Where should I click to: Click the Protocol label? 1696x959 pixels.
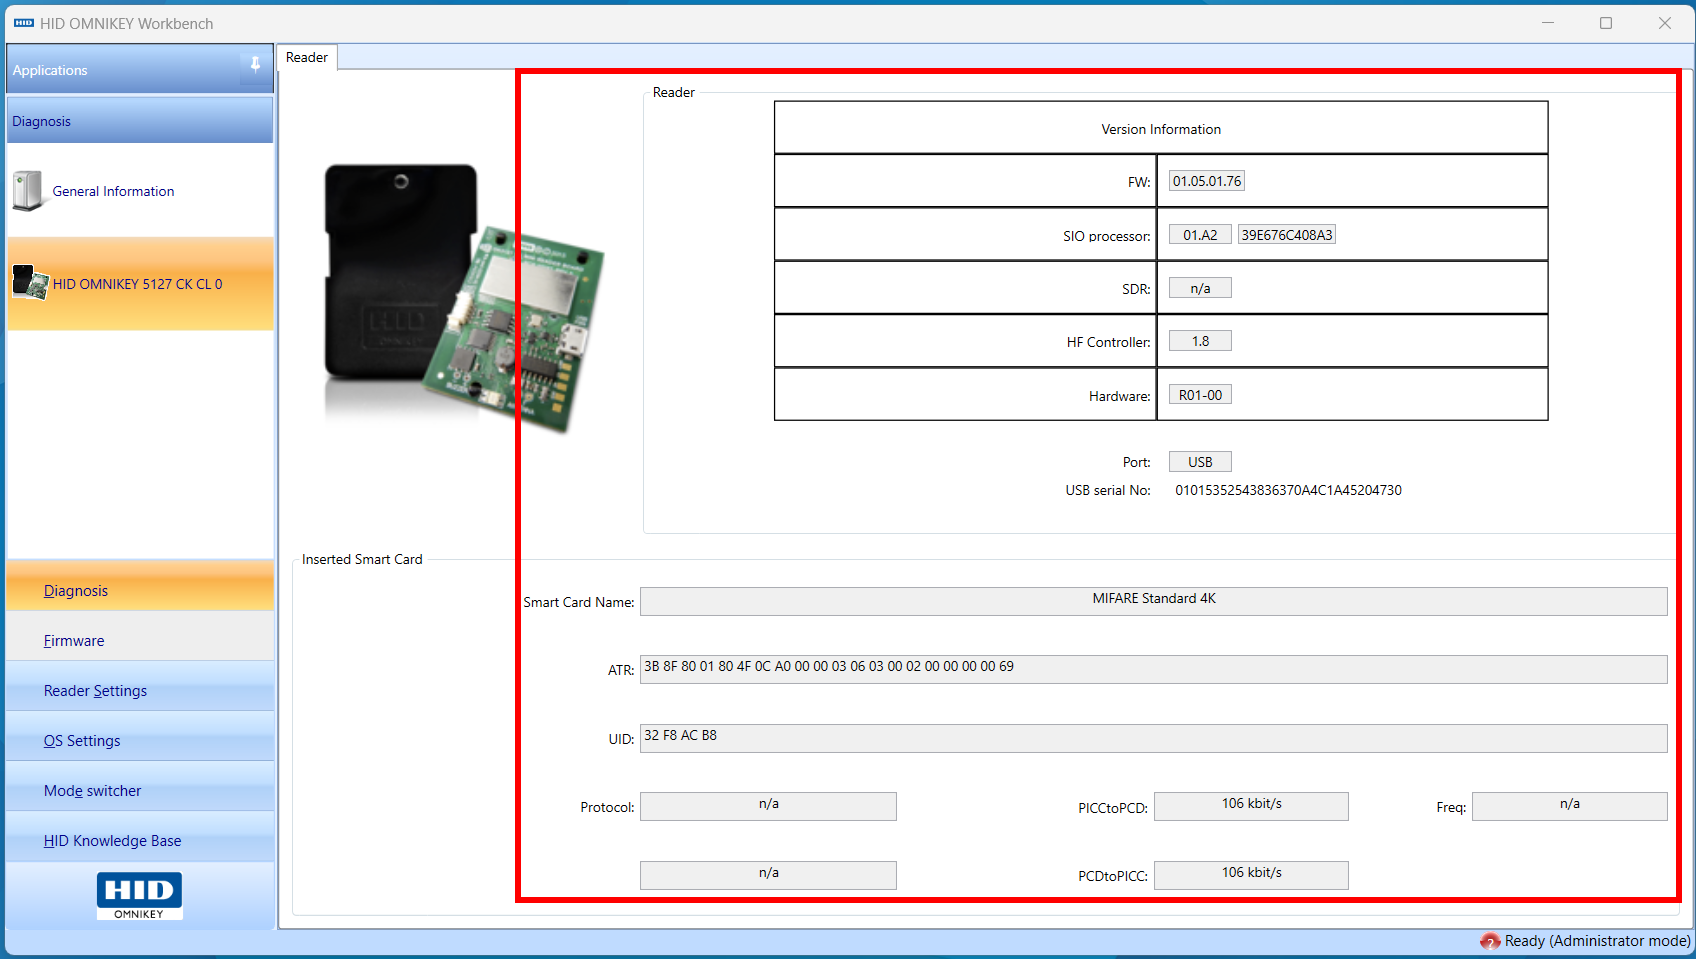(x=607, y=807)
